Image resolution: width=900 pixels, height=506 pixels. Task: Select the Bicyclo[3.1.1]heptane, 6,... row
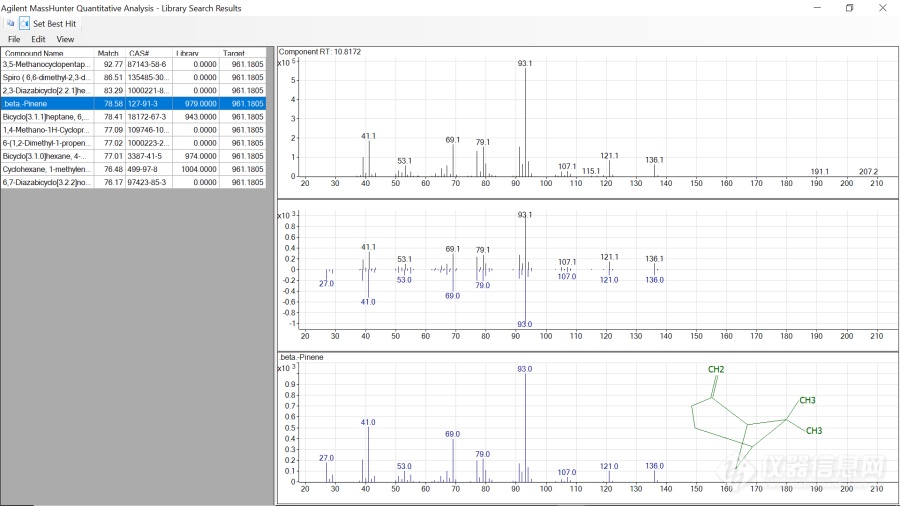click(133, 117)
